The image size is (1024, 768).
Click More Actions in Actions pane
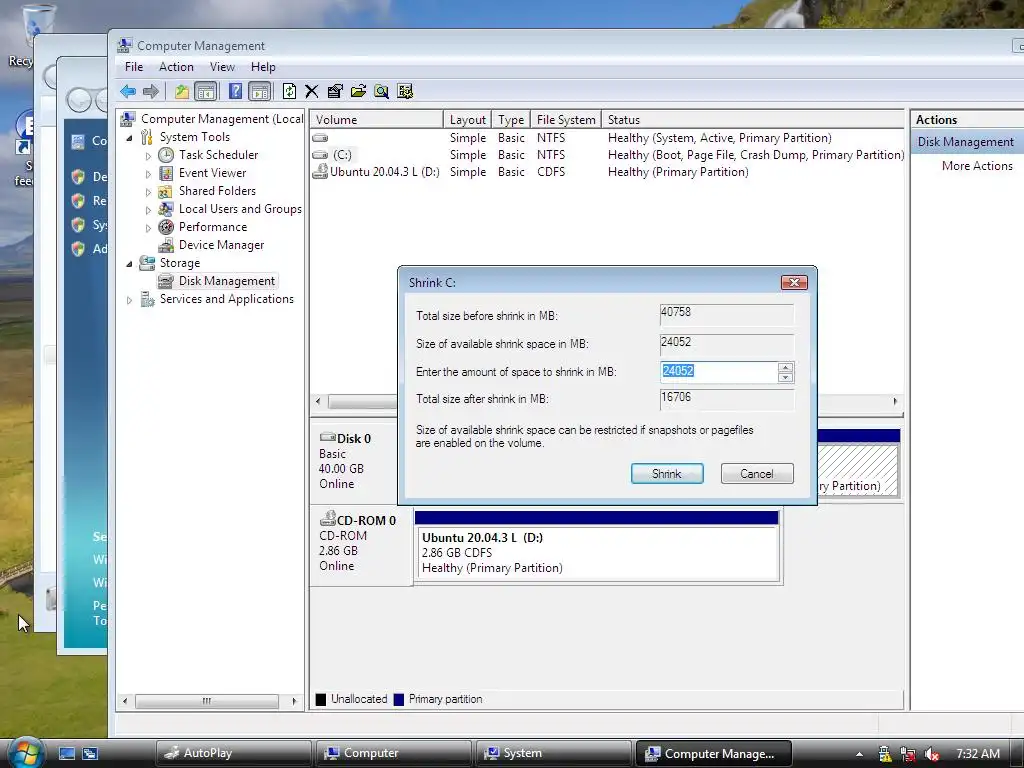977,166
